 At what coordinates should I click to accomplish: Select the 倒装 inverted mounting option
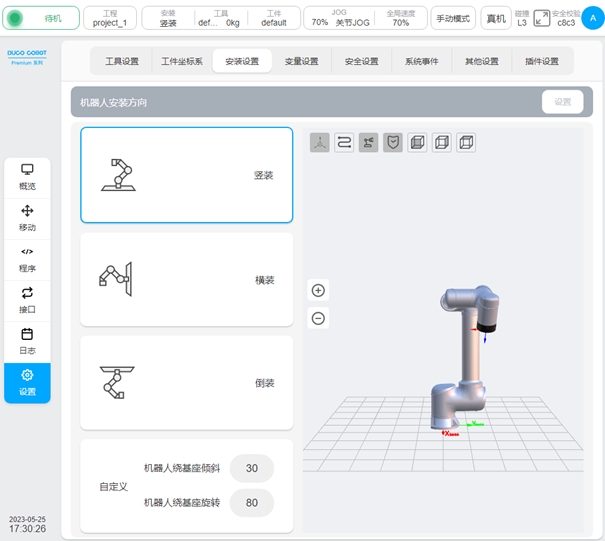187,383
